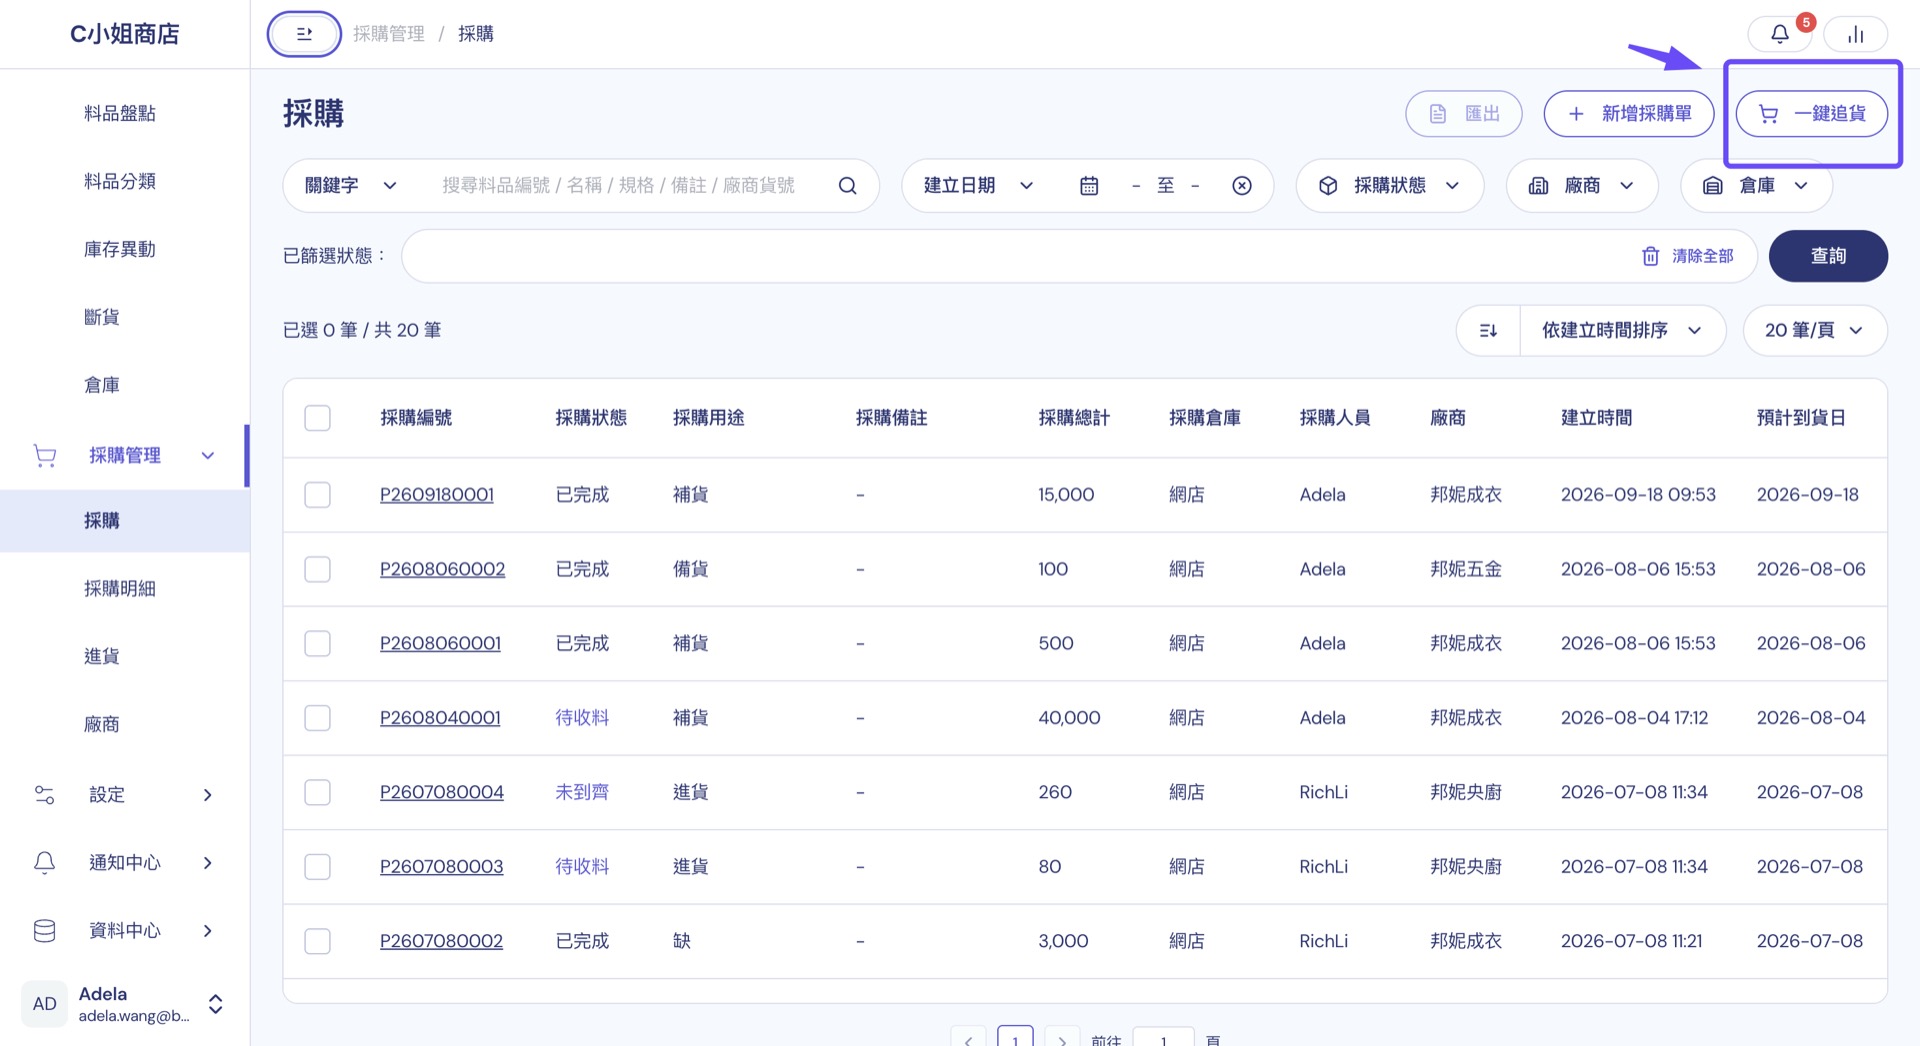Viewport: 1920px width, 1046px height.
Task: Expand the 廠商 filter dropdown
Action: tap(1582, 185)
